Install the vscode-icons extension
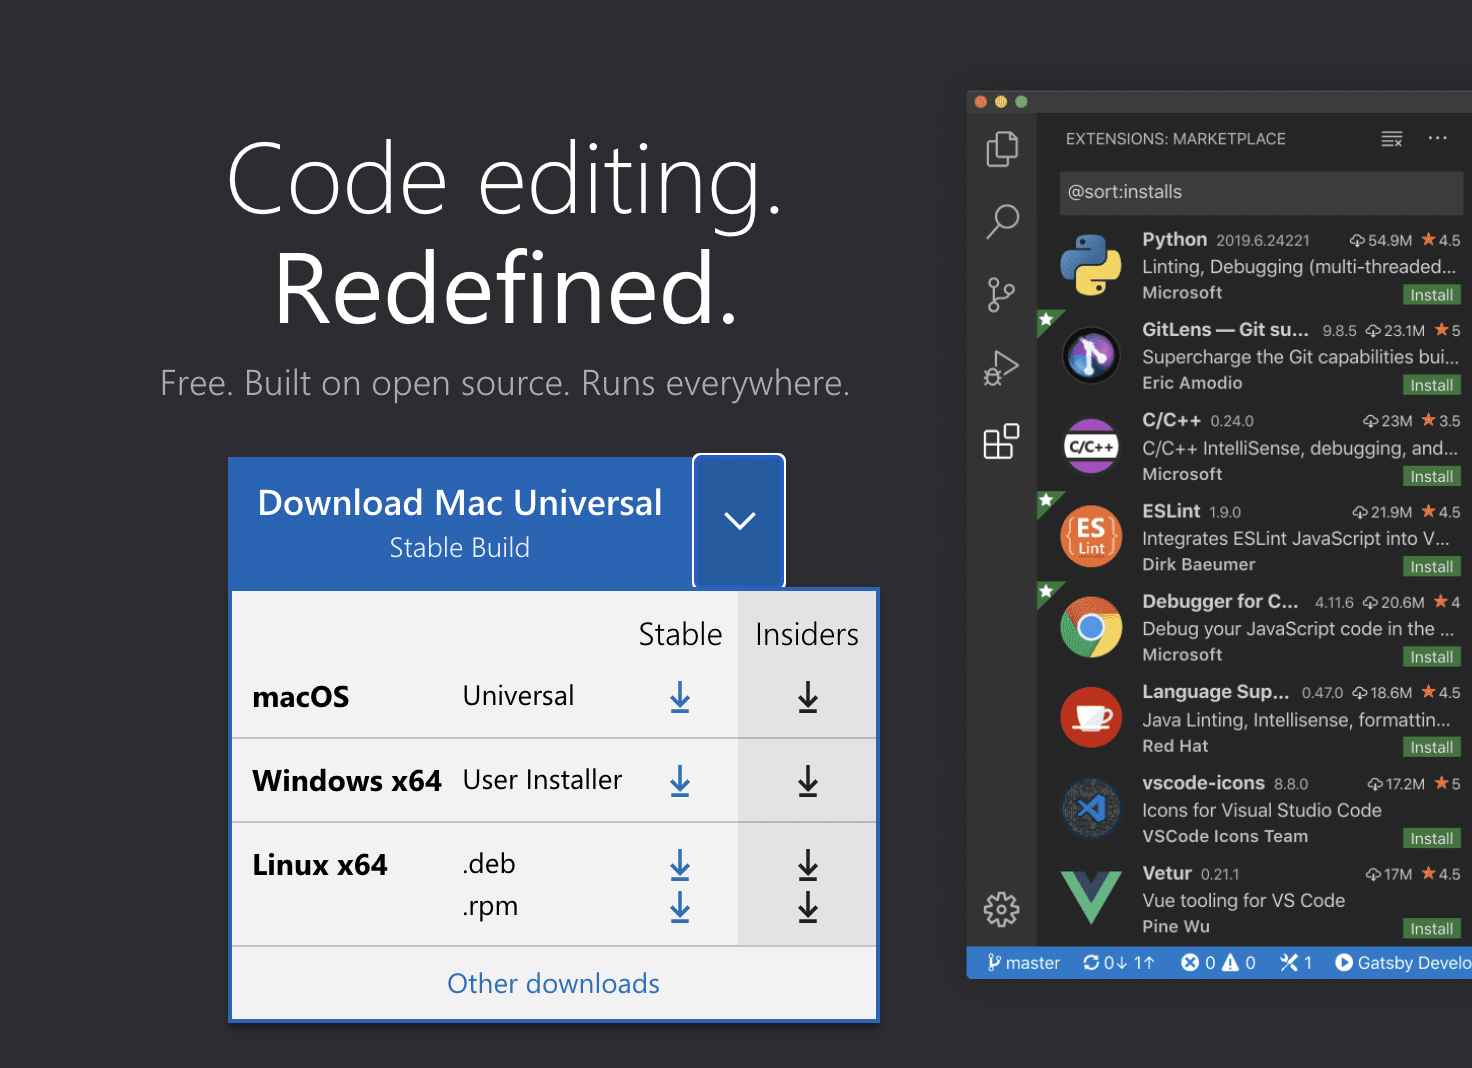The height and width of the screenshot is (1068, 1472). [x=1432, y=838]
